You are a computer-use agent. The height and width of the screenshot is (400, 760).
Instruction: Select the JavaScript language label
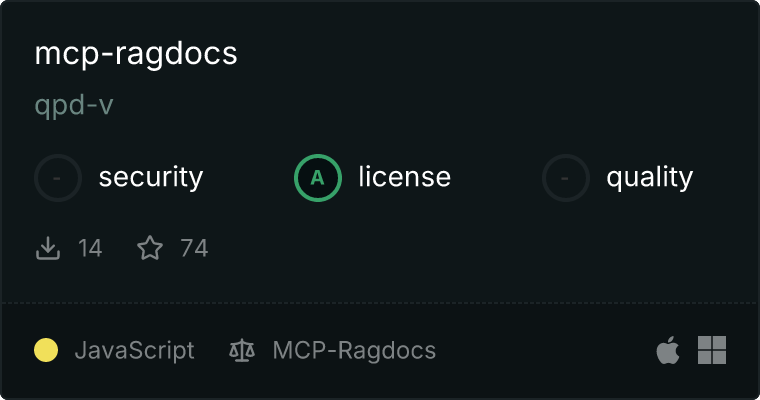click(x=134, y=351)
